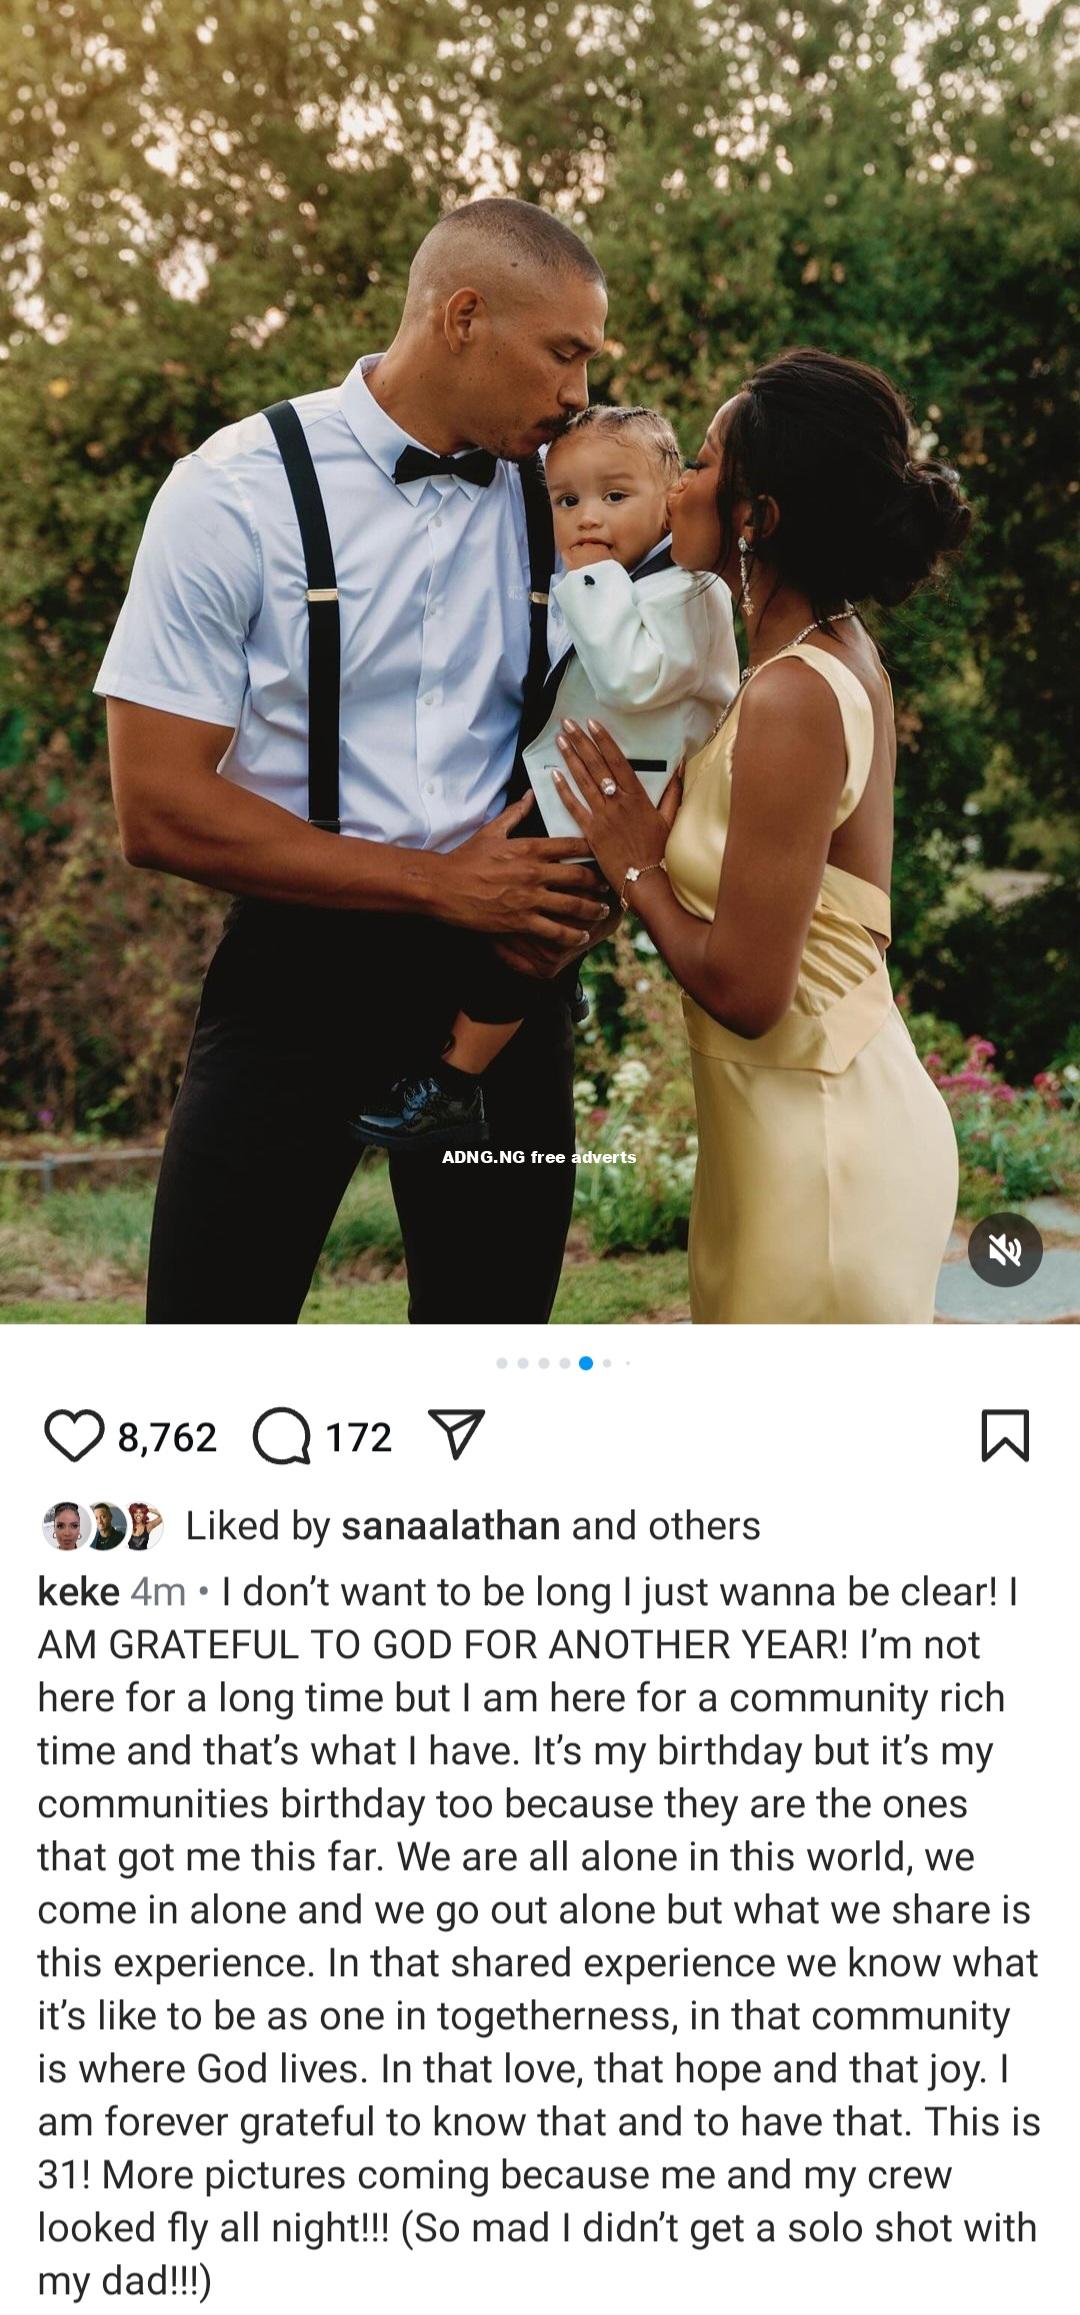Tap third liker avatar thumbnail

[x=143, y=1527]
